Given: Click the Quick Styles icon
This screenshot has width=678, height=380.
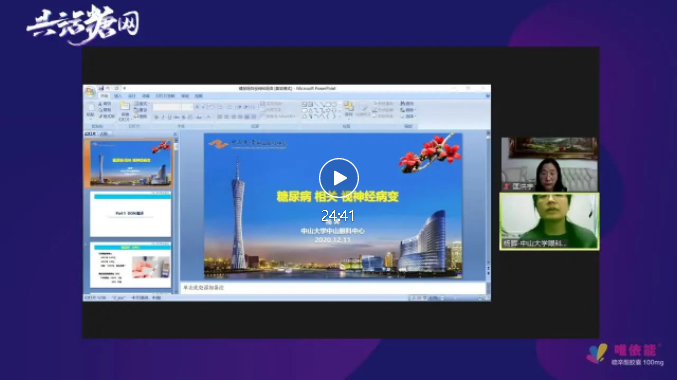Looking at the screenshot, I should [363, 110].
